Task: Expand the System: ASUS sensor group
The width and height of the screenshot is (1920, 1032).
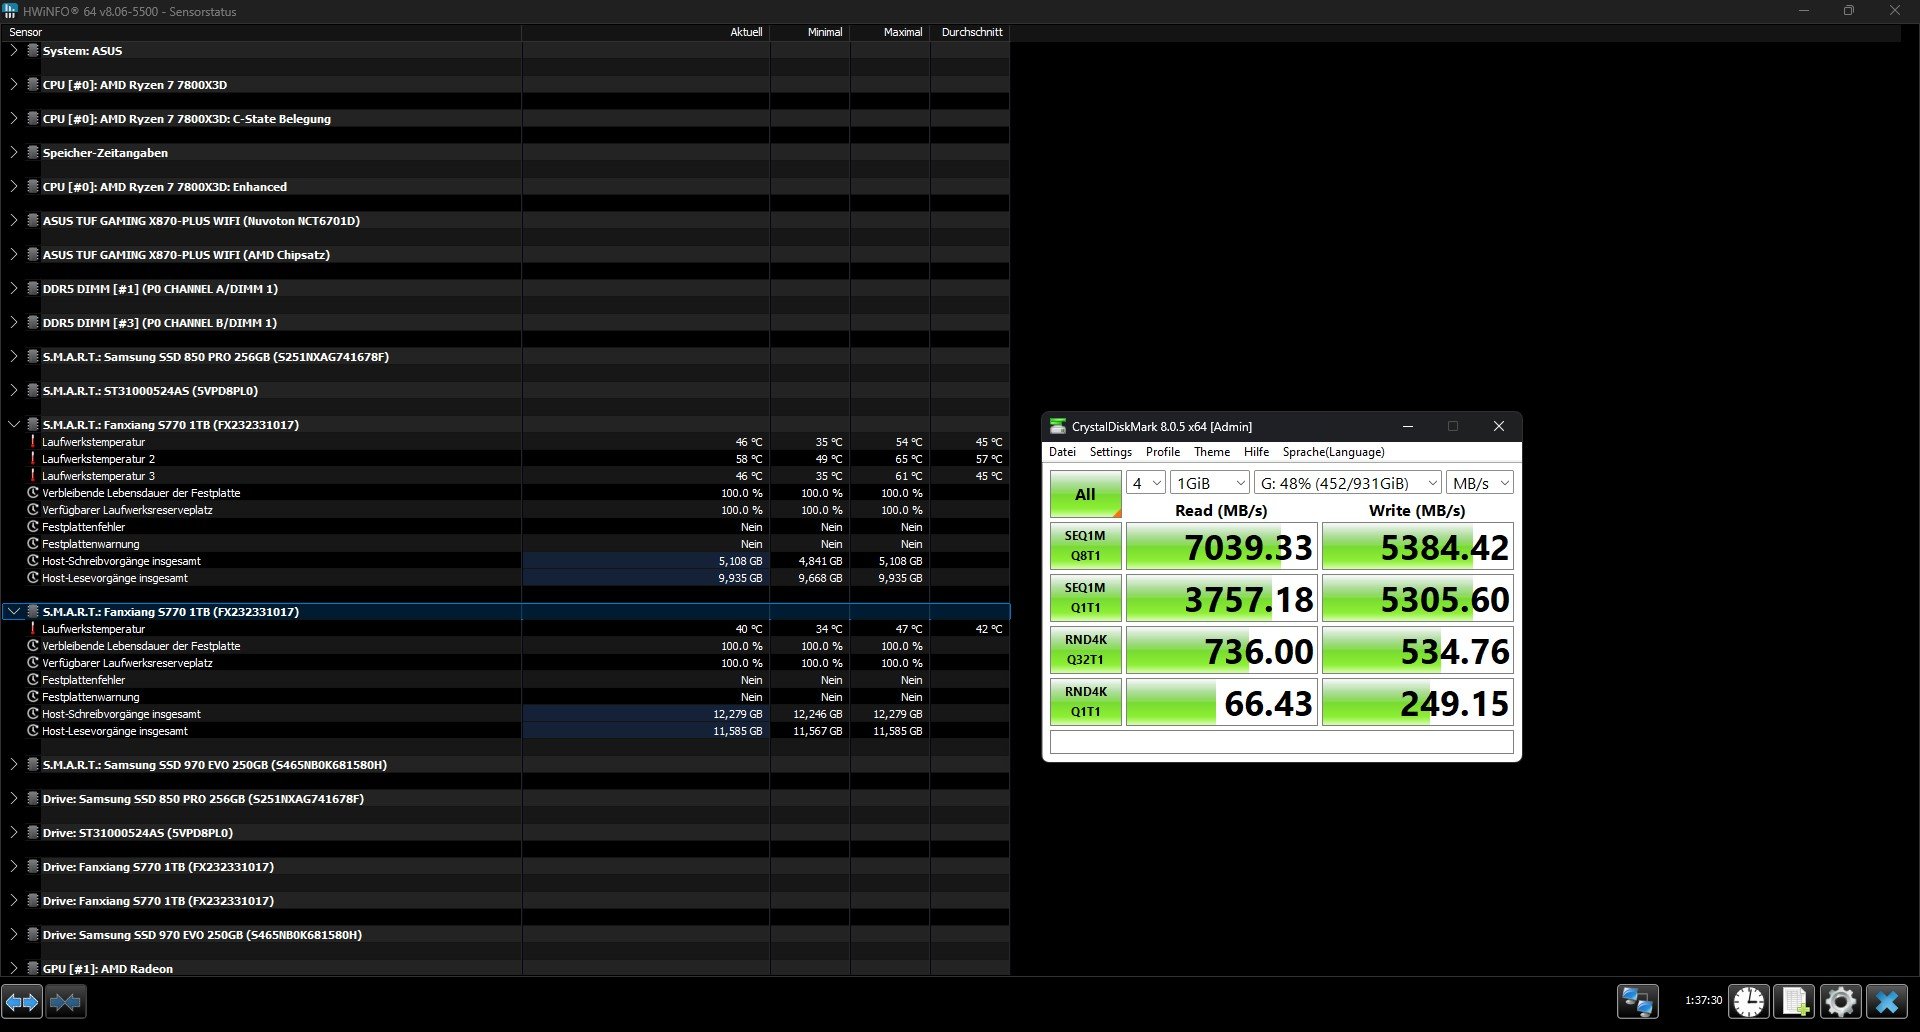Action: [x=13, y=50]
